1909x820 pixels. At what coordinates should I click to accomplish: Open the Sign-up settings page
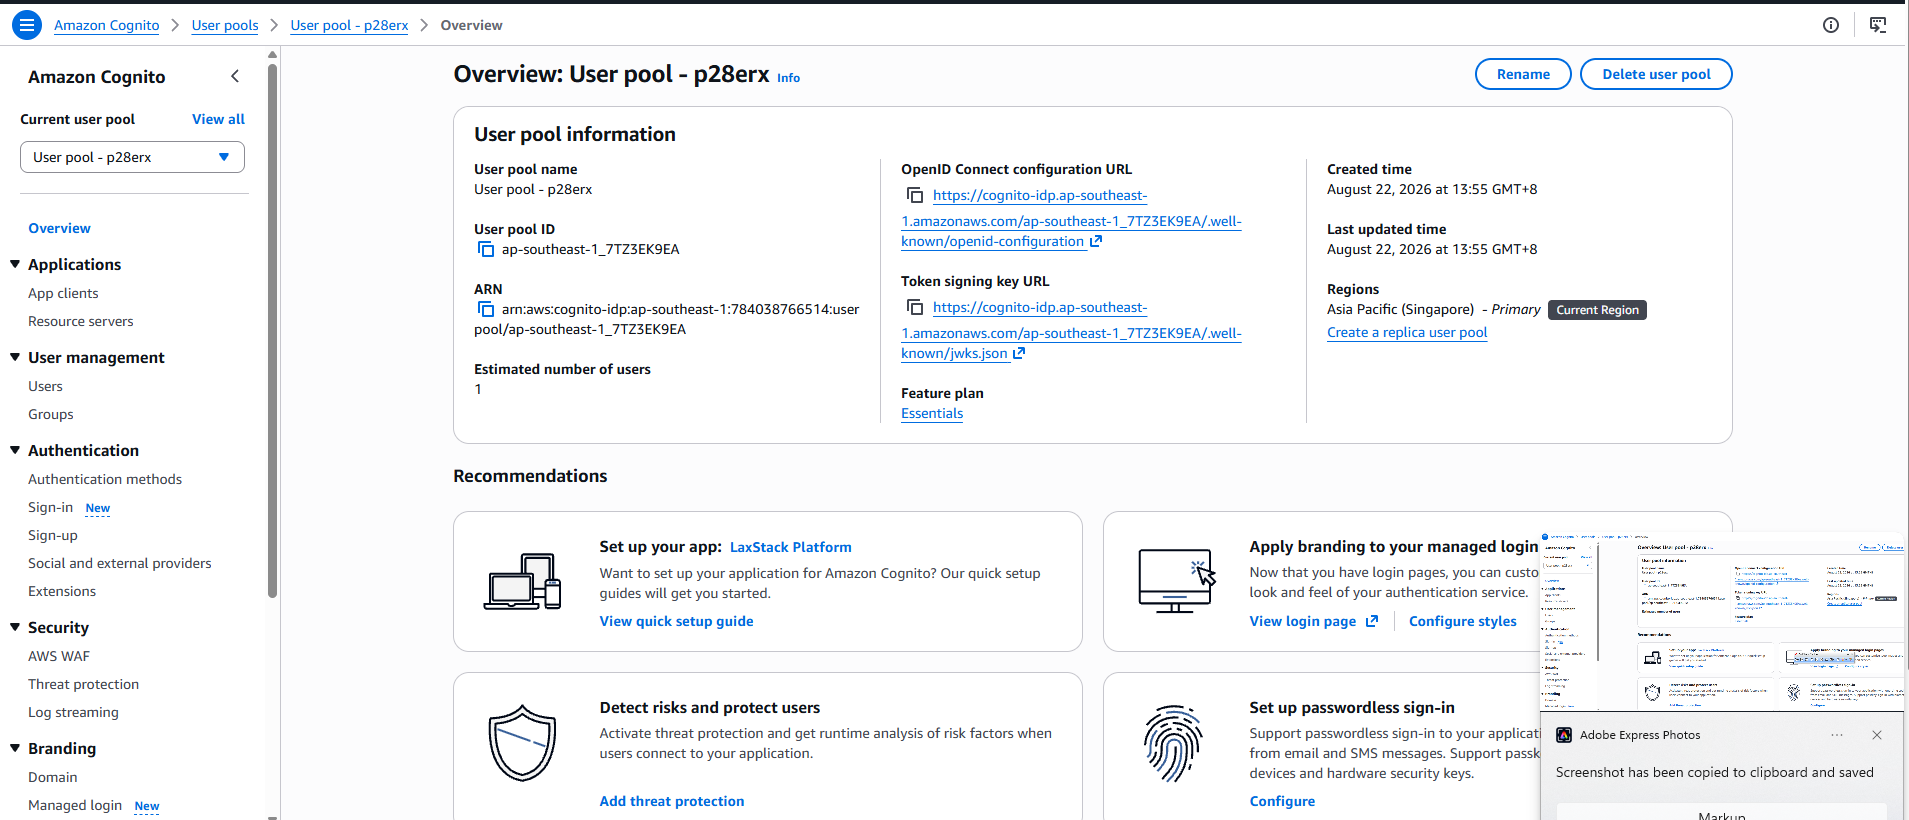point(53,535)
